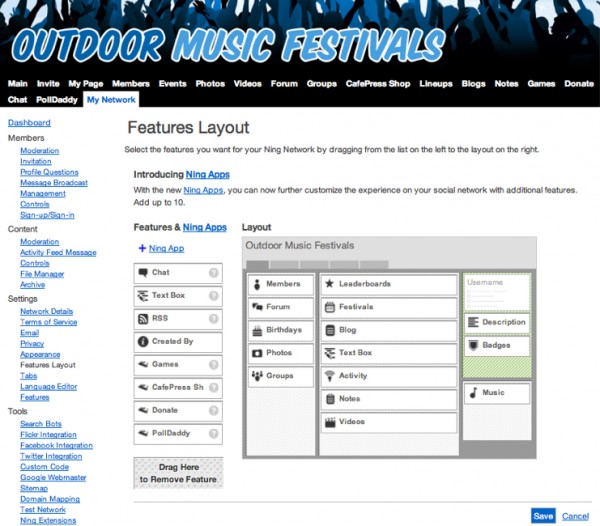Click the Birthdays cake icon
Screen dimensions: 600x526
tap(257, 330)
